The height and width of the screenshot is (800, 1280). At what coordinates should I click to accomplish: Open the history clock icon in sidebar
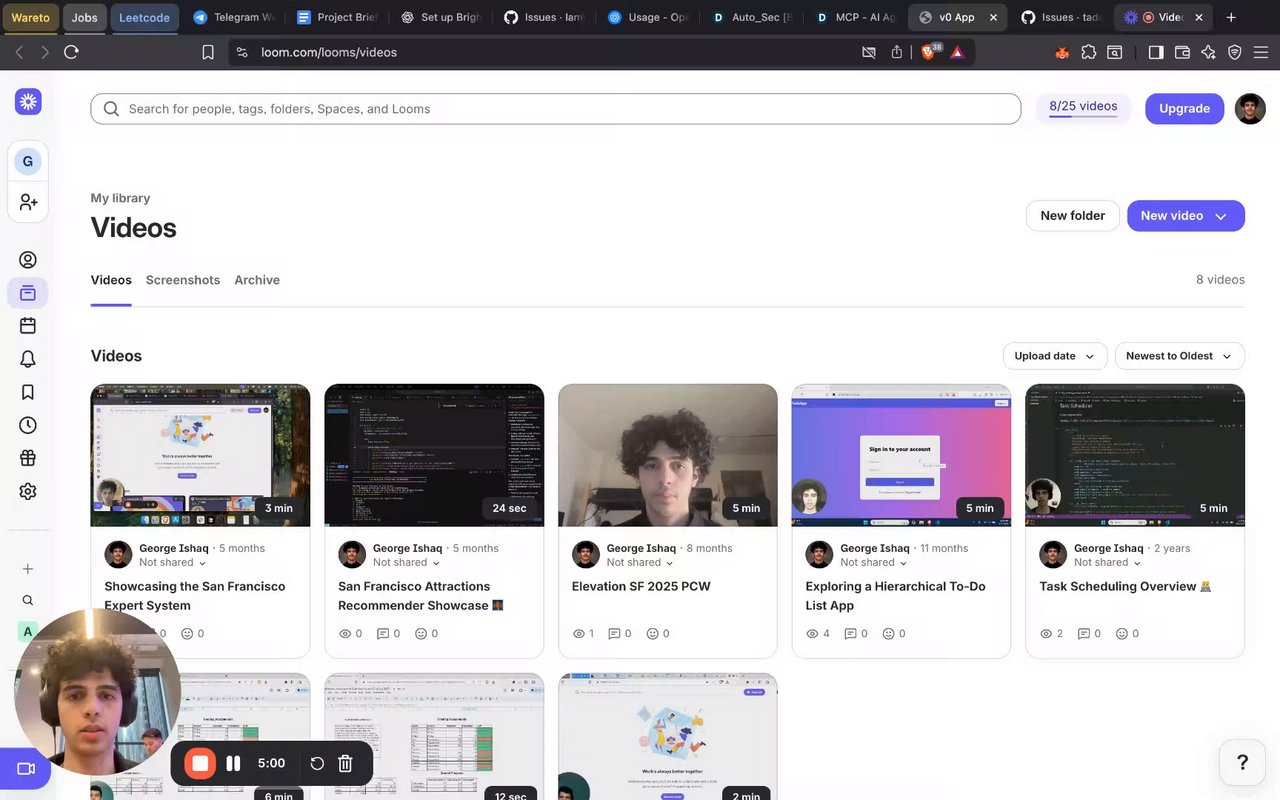click(28, 425)
